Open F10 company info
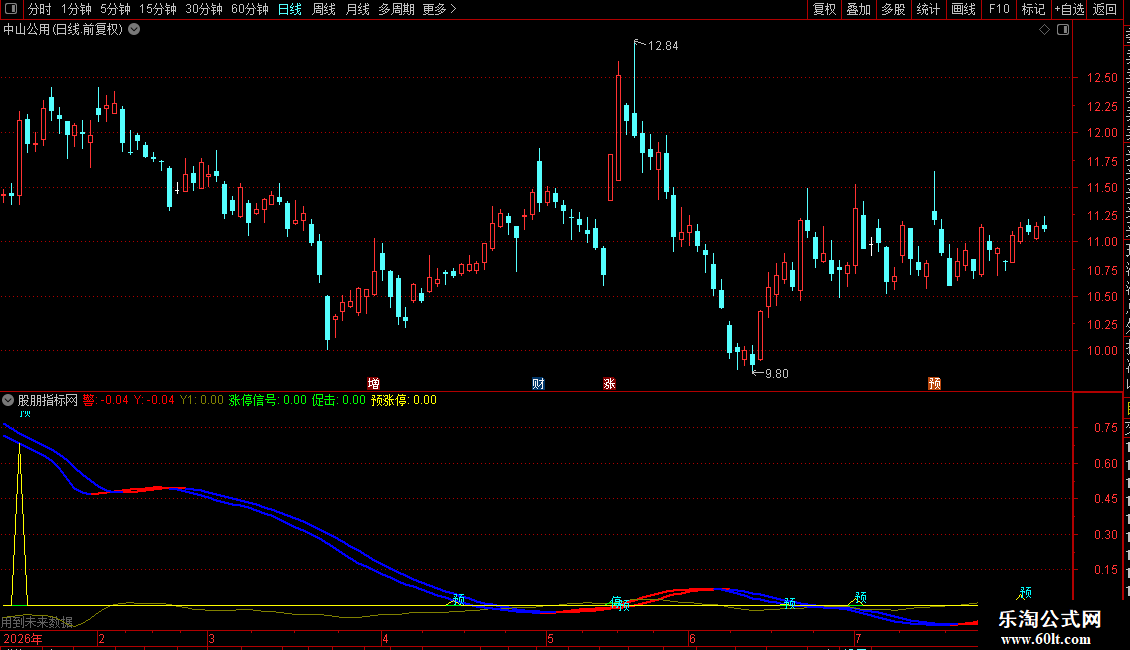 (x=999, y=9)
